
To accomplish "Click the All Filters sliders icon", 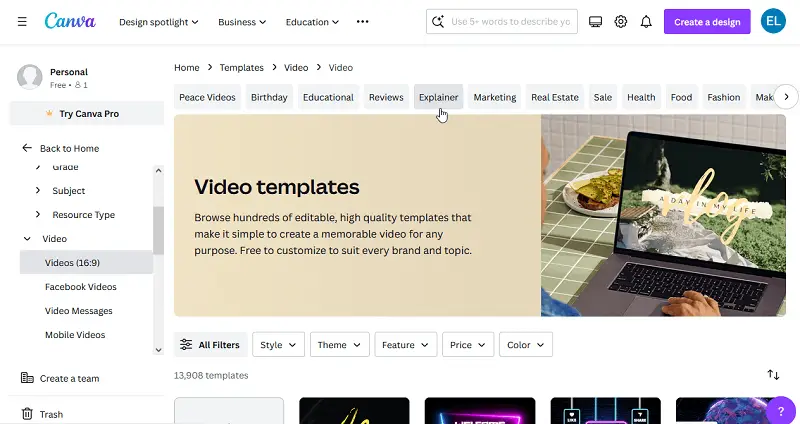I will coord(186,344).
